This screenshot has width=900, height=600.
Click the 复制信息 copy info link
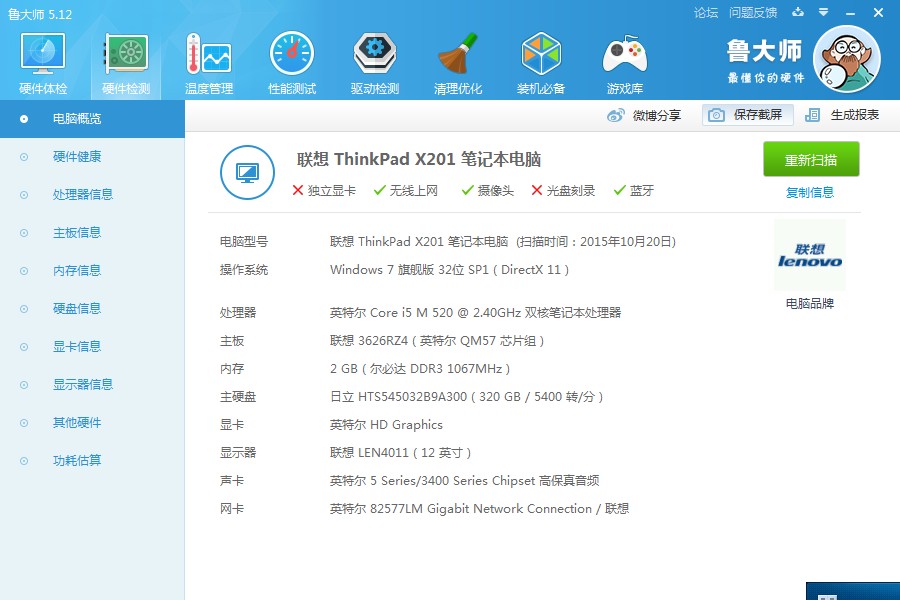(x=810, y=193)
